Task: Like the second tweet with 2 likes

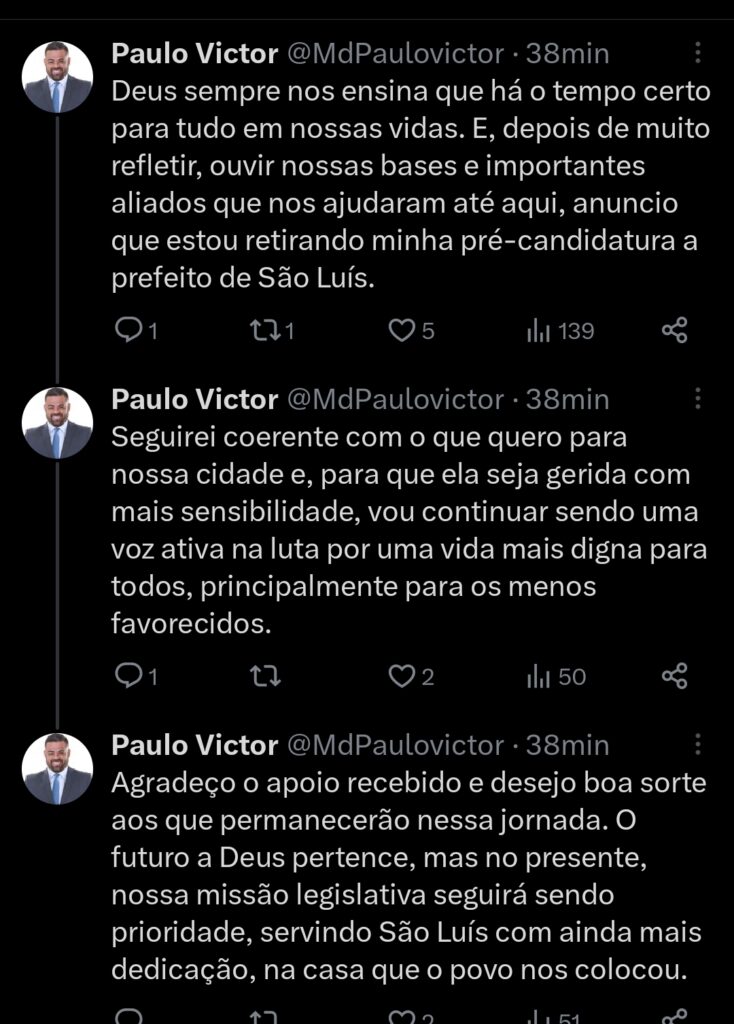Action: (x=401, y=677)
